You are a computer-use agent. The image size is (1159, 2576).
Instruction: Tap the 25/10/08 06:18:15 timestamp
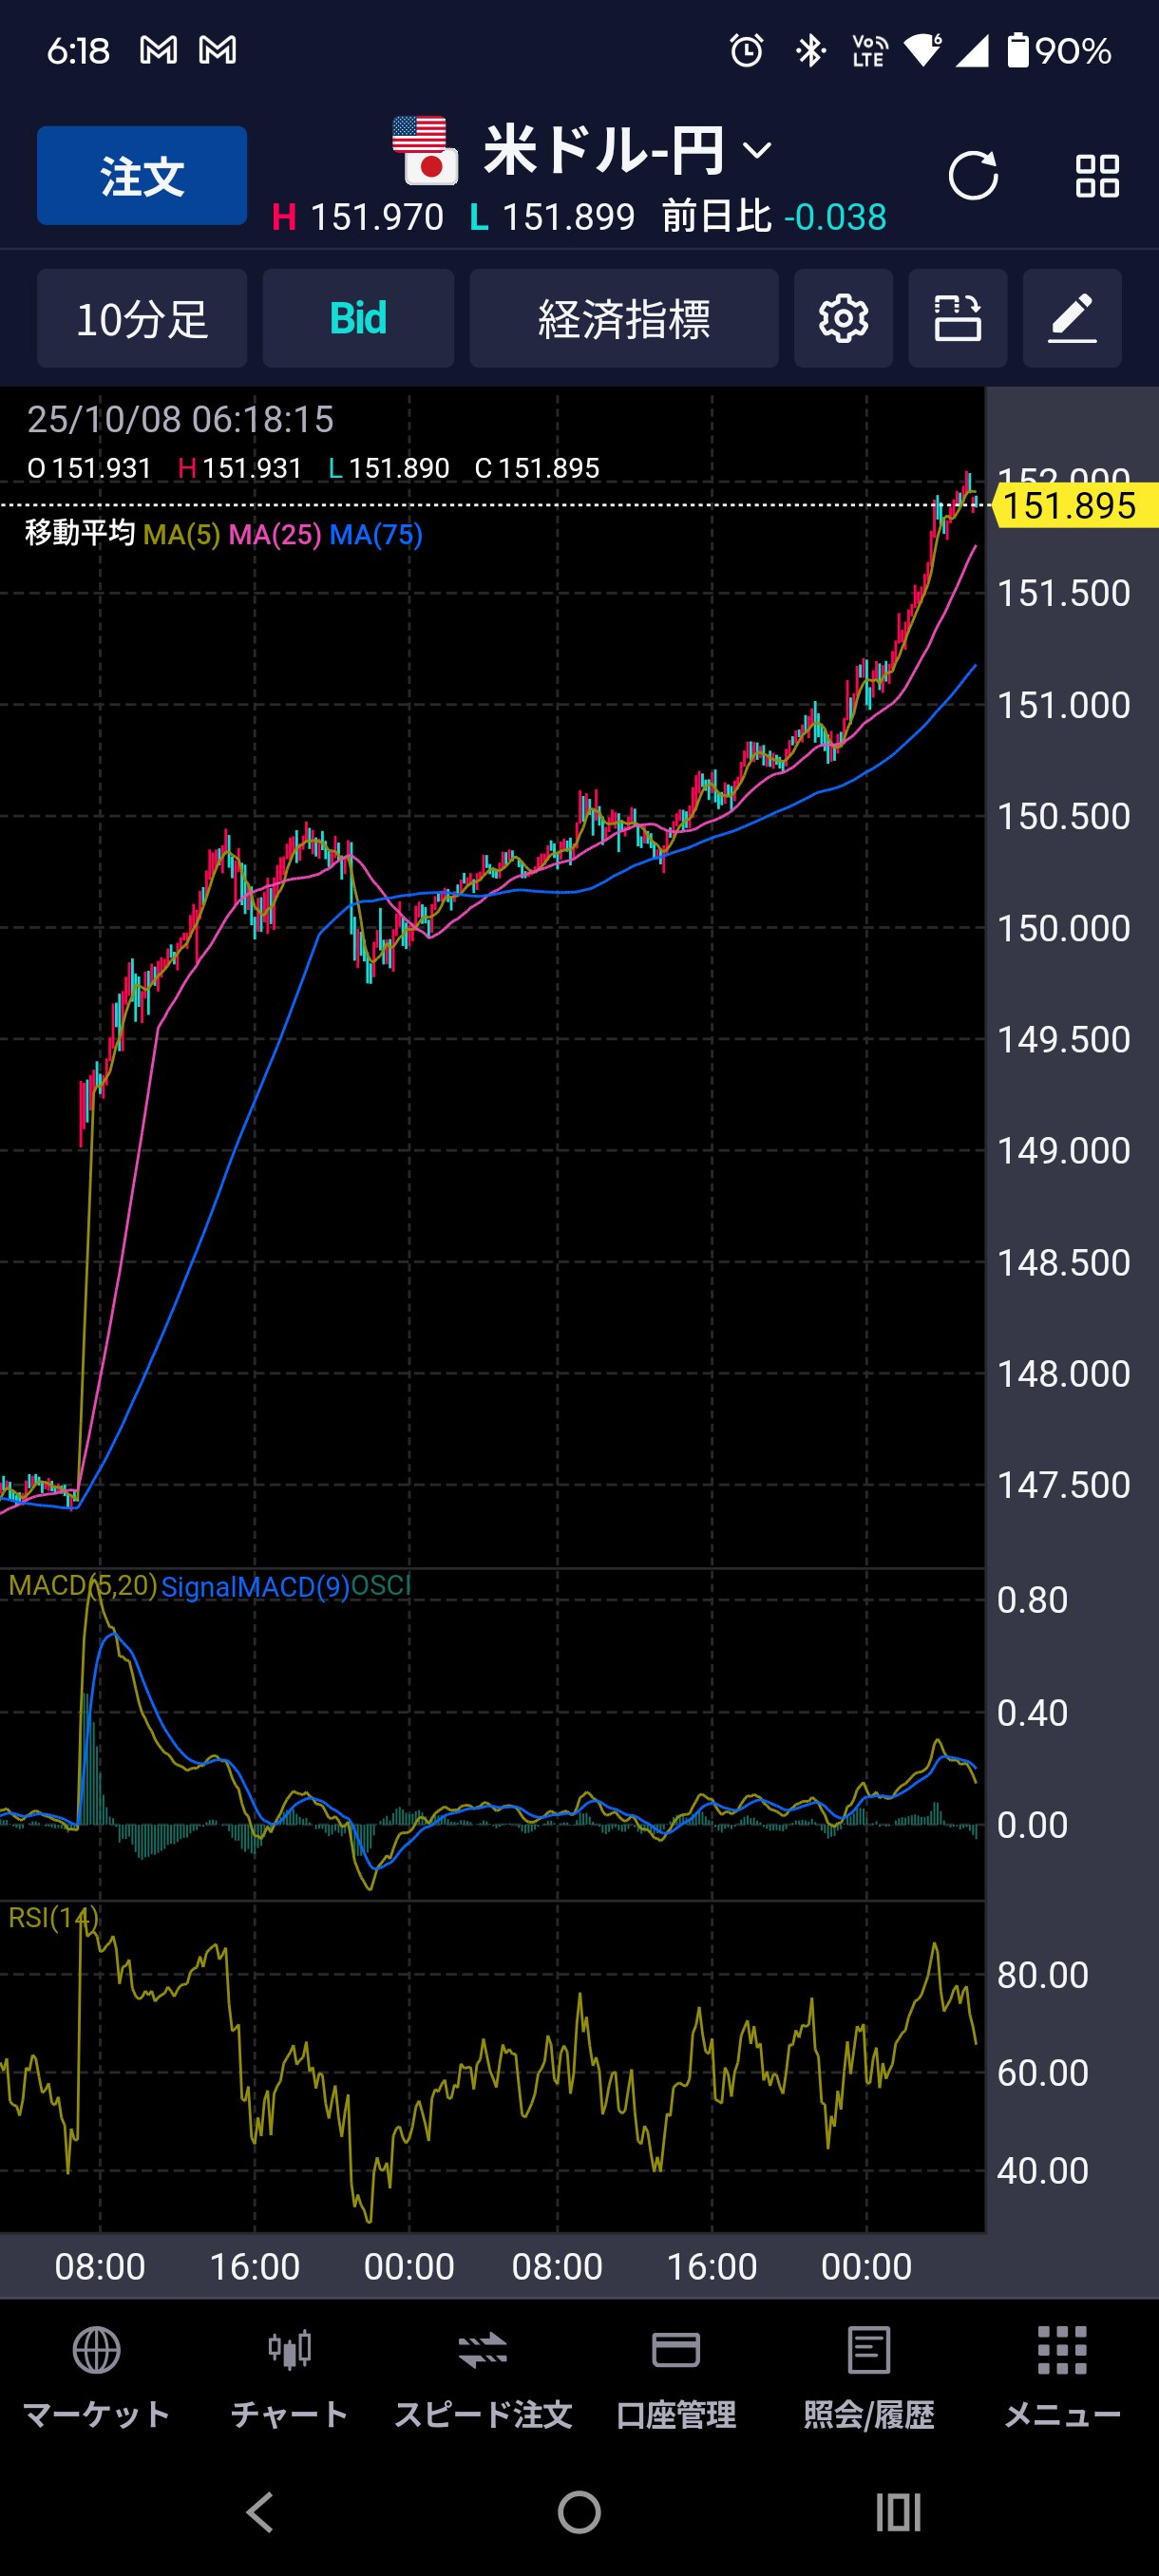[x=180, y=420]
